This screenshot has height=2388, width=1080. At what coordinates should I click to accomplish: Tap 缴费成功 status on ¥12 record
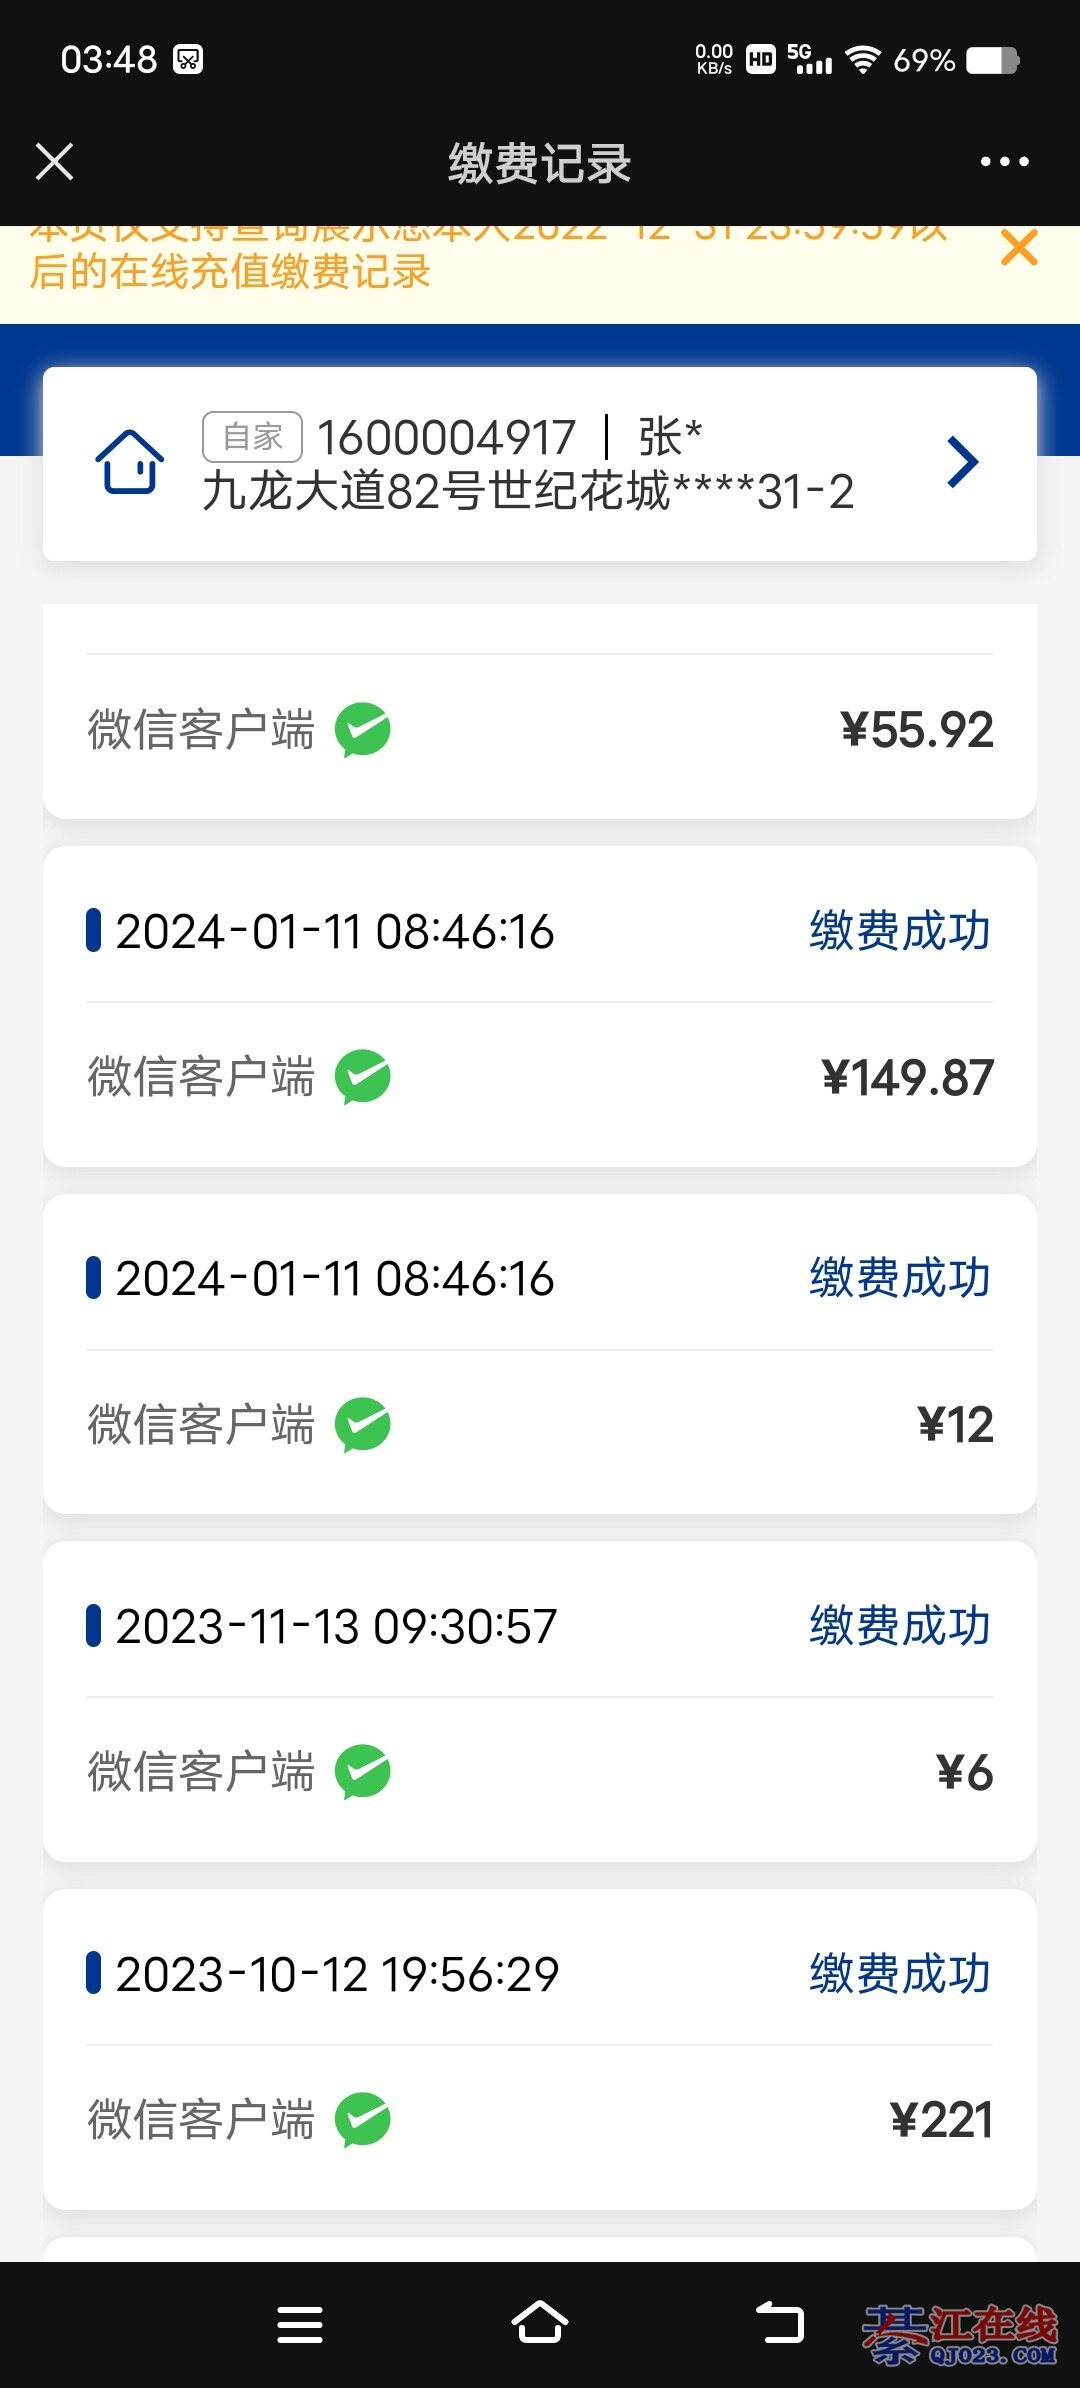tap(900, 1278)
